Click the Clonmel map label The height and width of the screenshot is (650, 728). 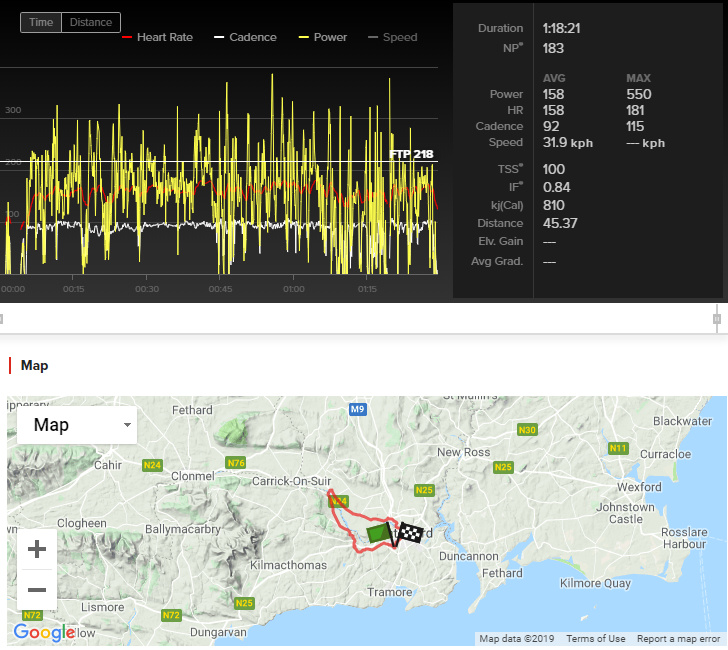point(193,476)
